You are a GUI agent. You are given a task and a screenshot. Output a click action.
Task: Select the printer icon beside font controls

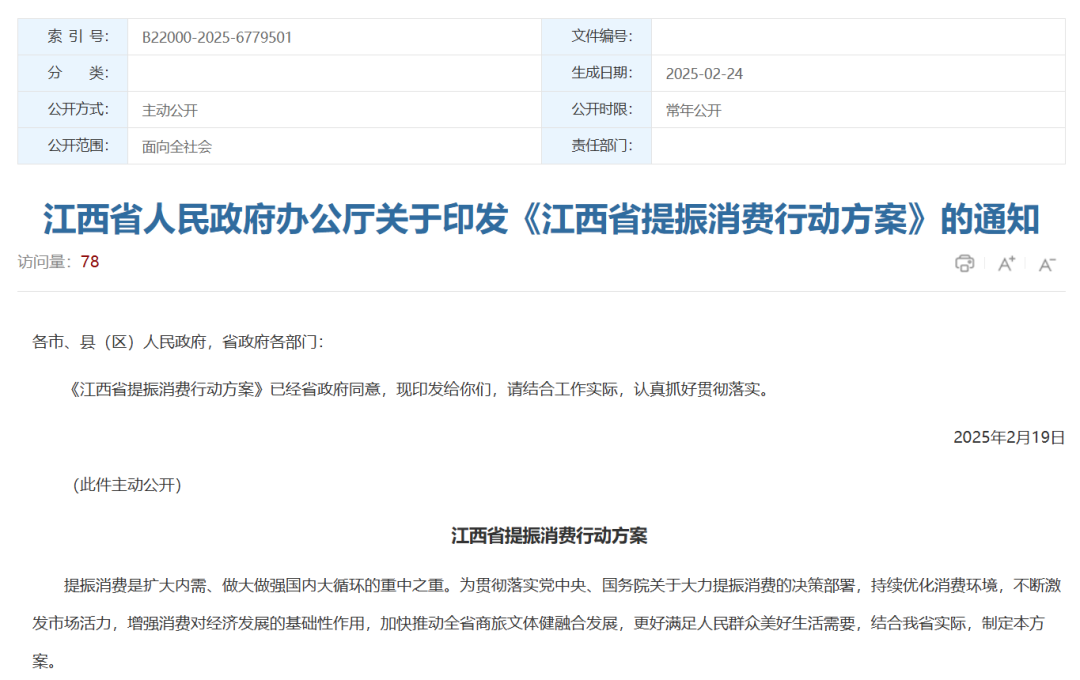click(963, 262)
